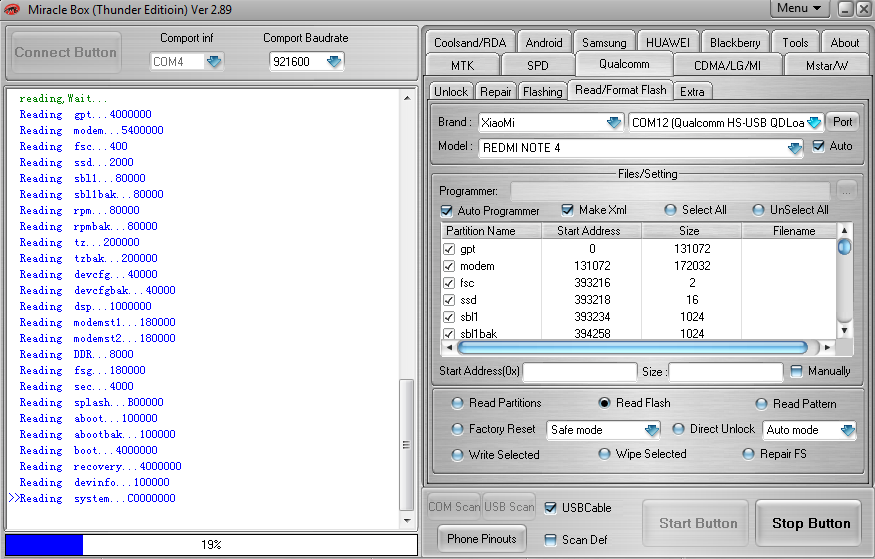This screenshot has height=559, width=875.
Task: Select the Direct Unlock radio button
Action: [678, 429]
